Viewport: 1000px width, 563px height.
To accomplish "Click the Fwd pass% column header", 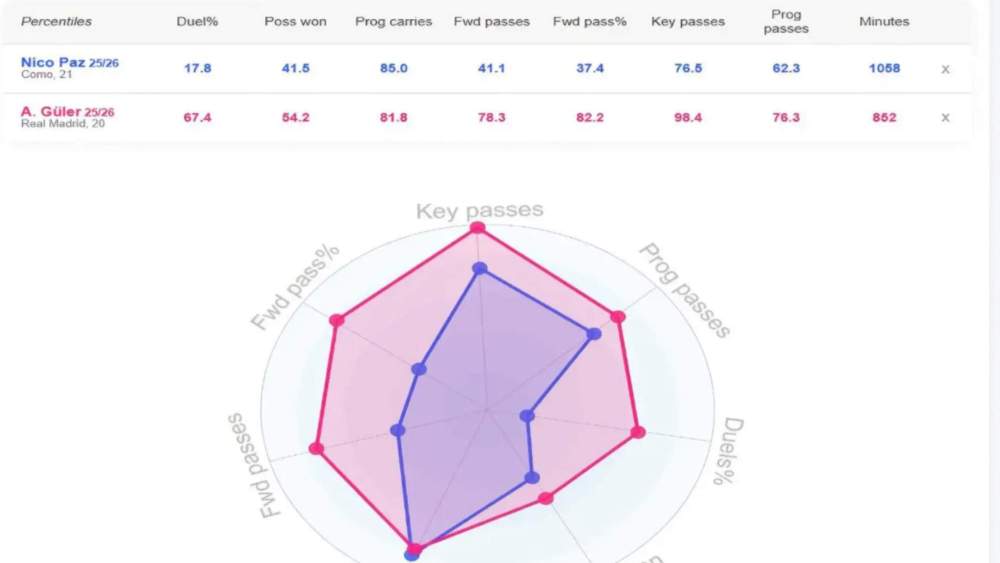I will [589, 21].
